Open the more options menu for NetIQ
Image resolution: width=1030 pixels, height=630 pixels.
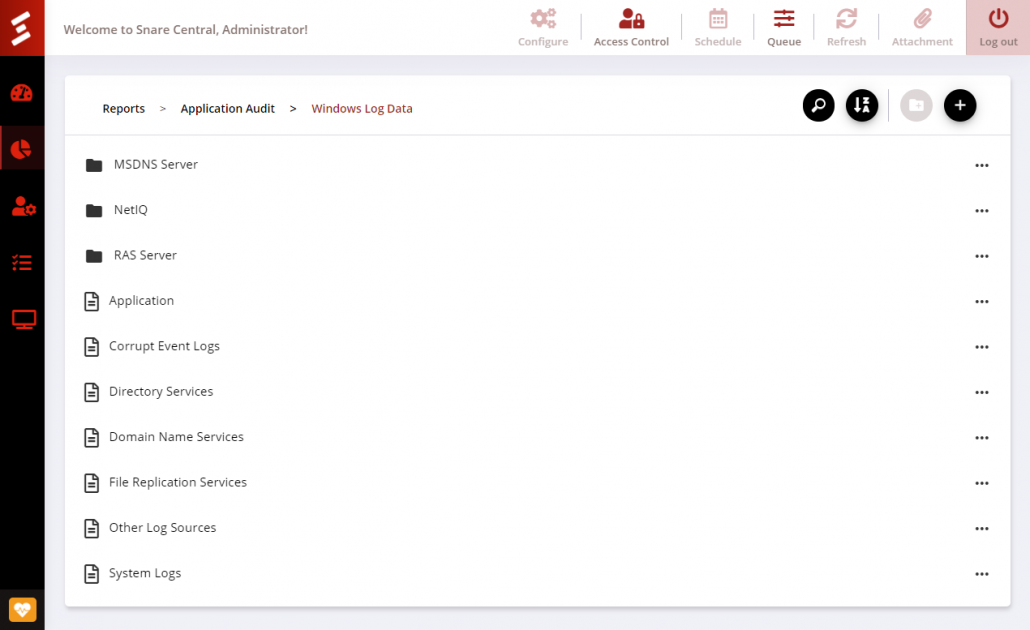click(x=981, y=211)
